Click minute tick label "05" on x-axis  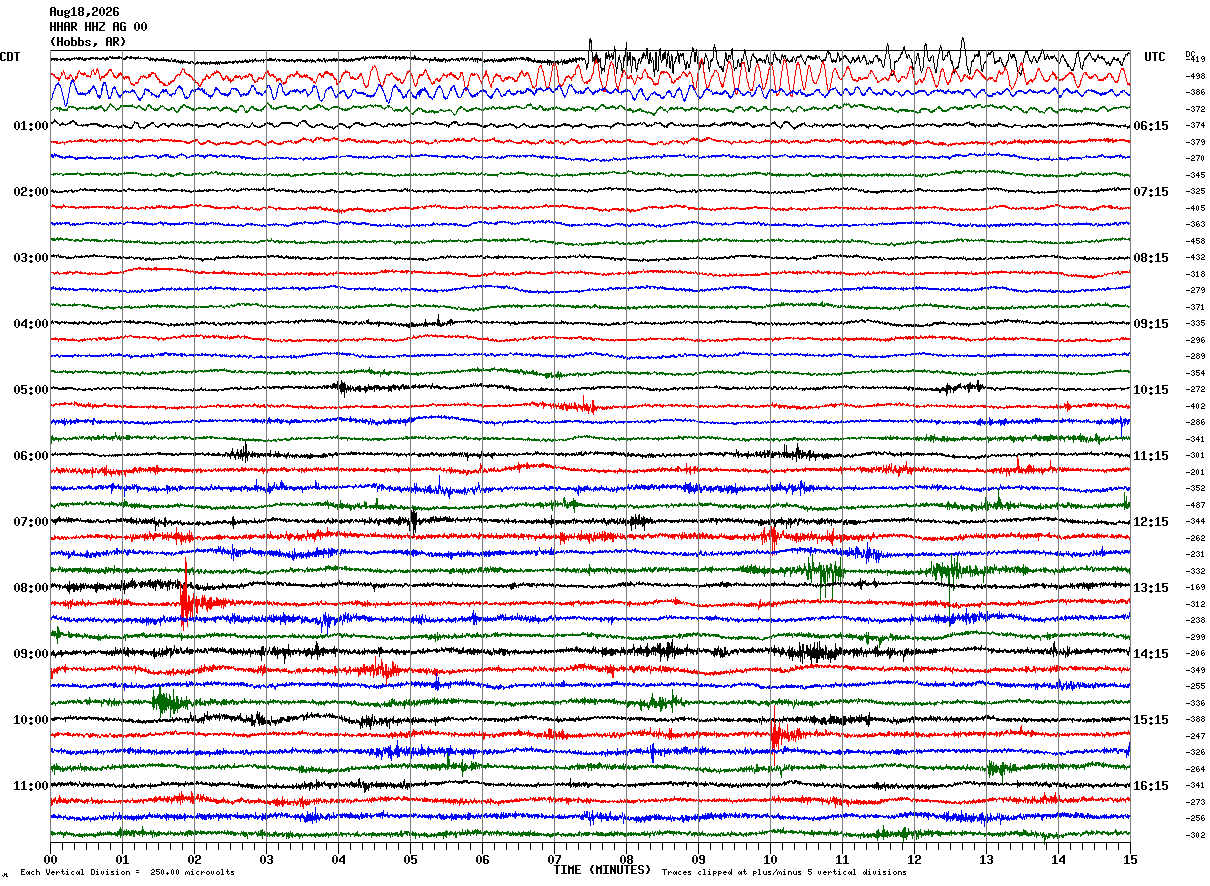[410, 859]
